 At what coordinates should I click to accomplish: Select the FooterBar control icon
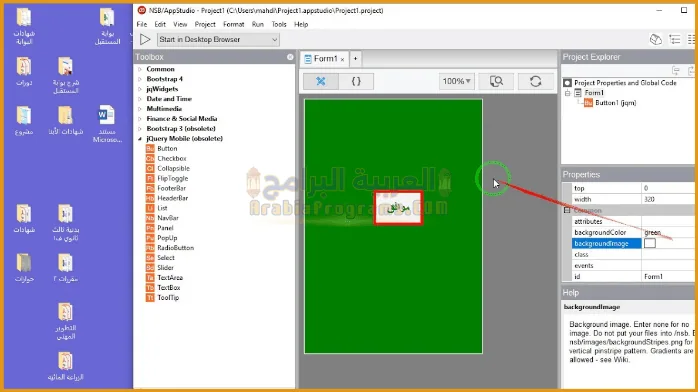[150, 188]
